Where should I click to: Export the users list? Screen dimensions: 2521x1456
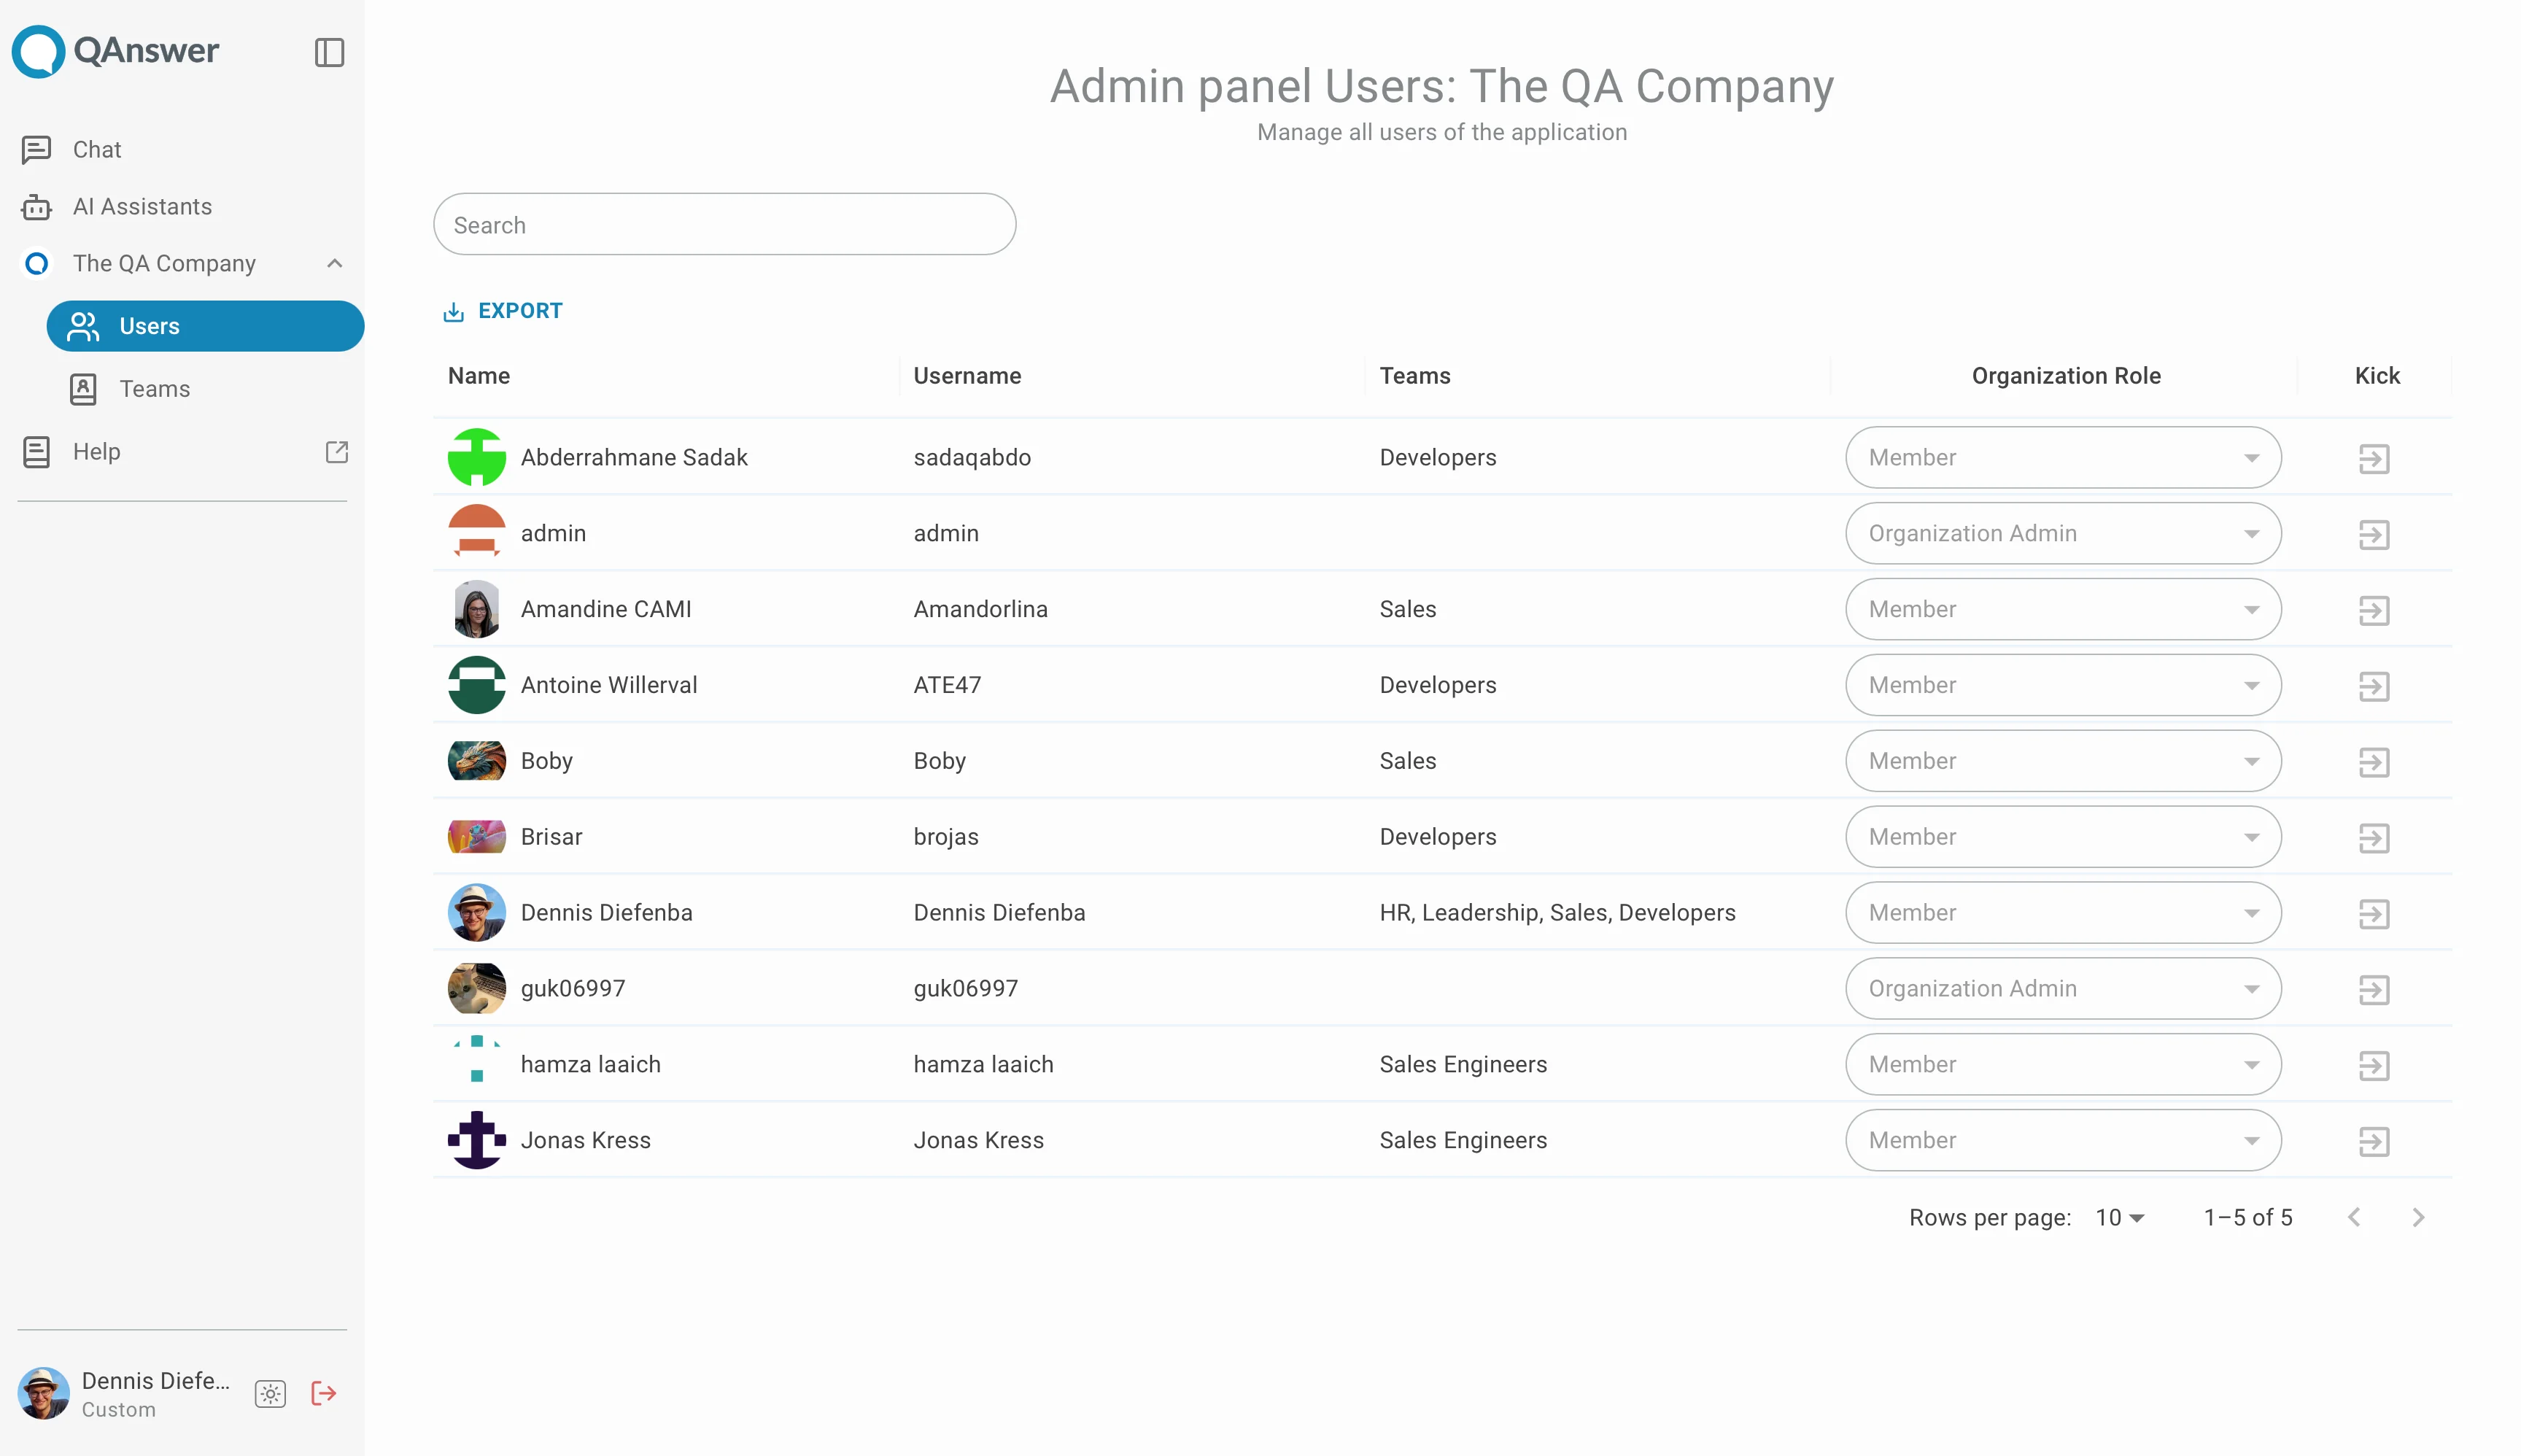pos(503,311)
